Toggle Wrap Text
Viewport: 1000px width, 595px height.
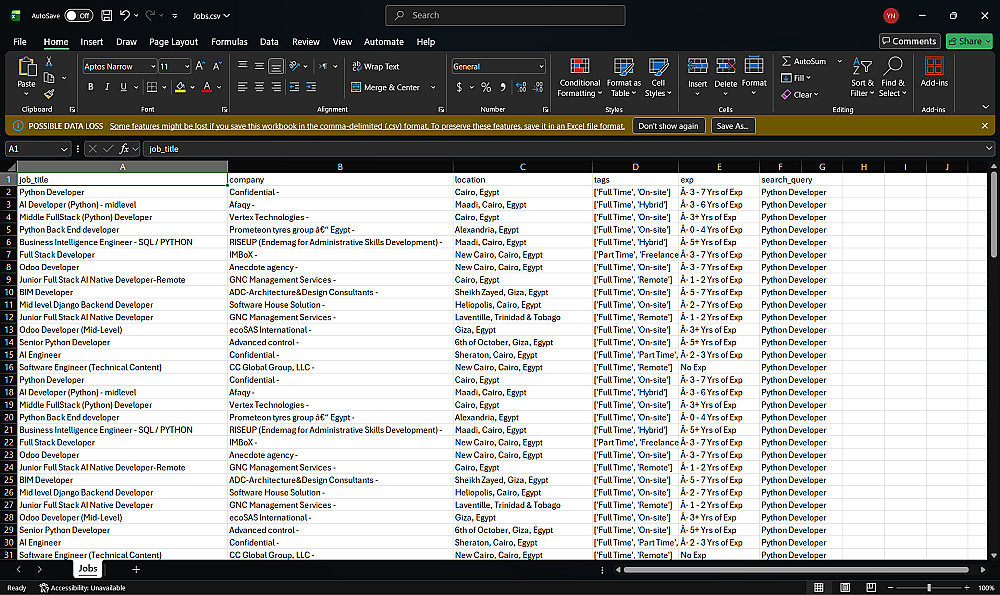tap(376, 66)
